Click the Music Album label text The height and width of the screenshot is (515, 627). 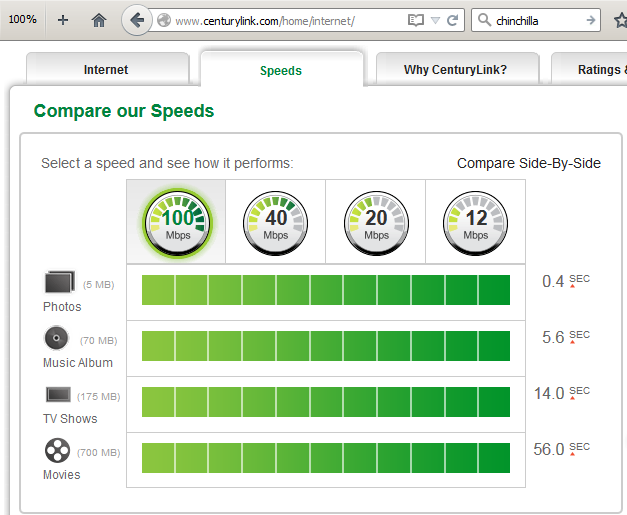78,363
